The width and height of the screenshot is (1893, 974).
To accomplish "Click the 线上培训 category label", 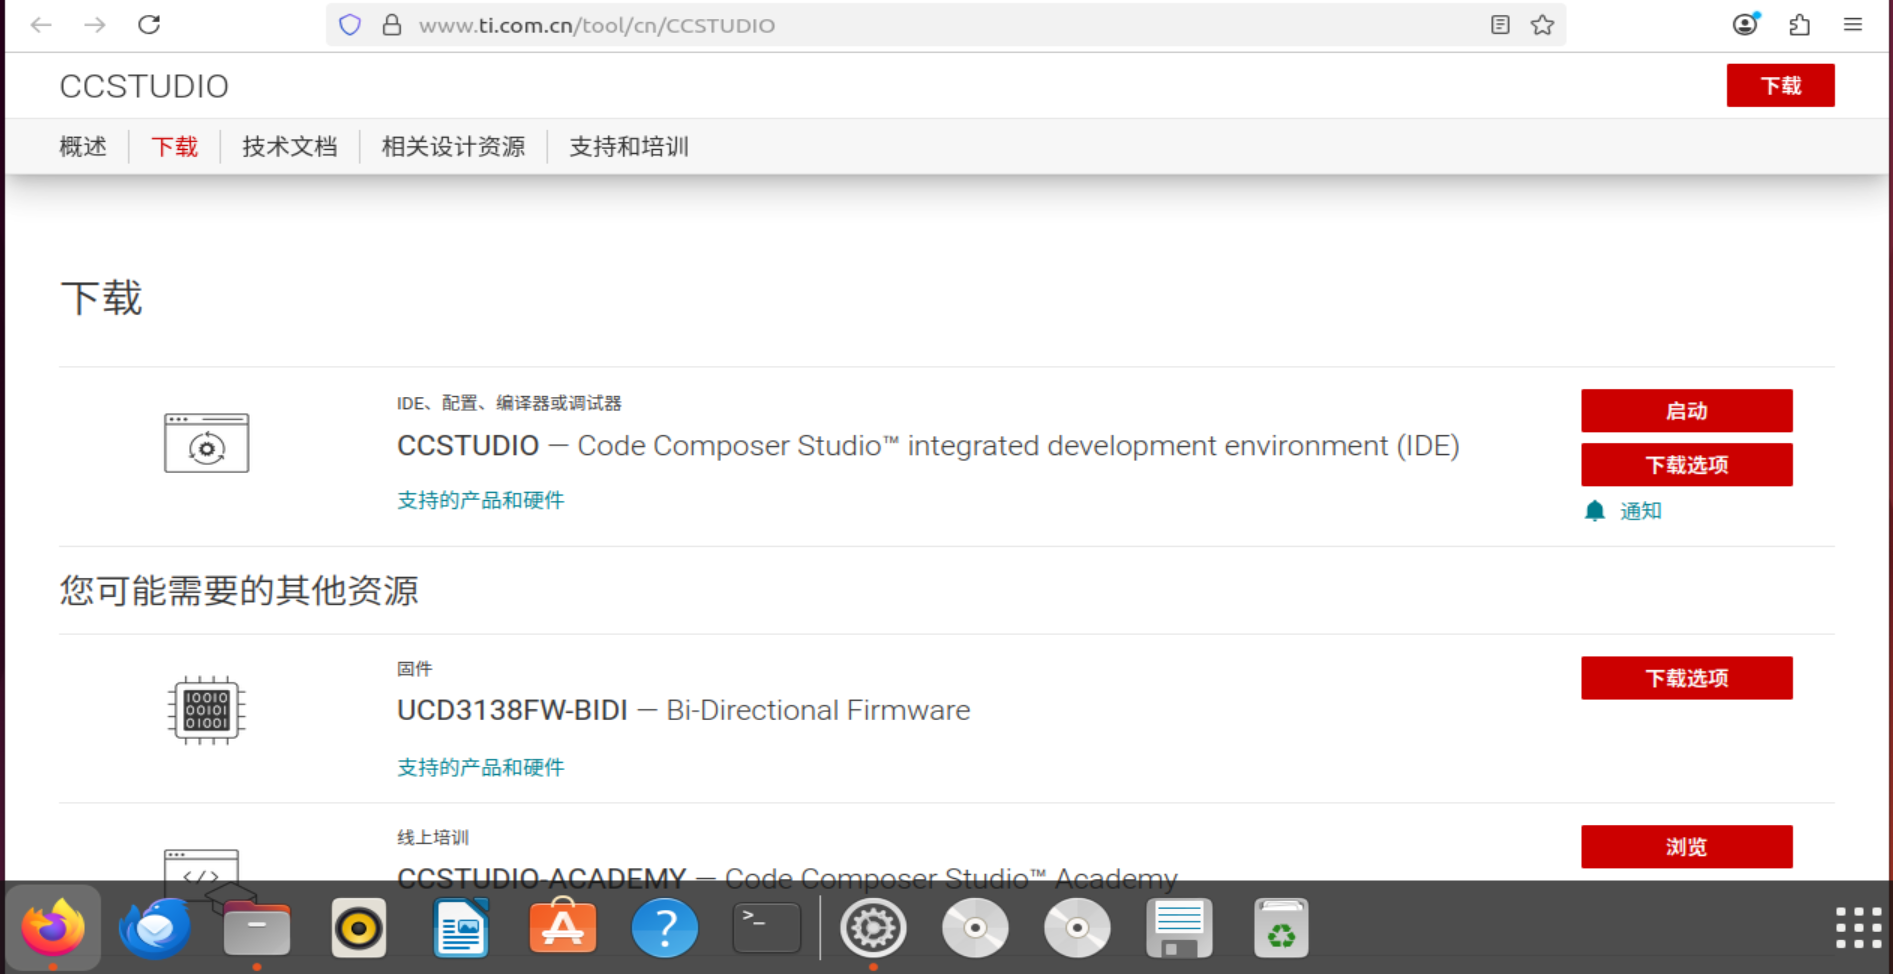I will tap(433, 838).
